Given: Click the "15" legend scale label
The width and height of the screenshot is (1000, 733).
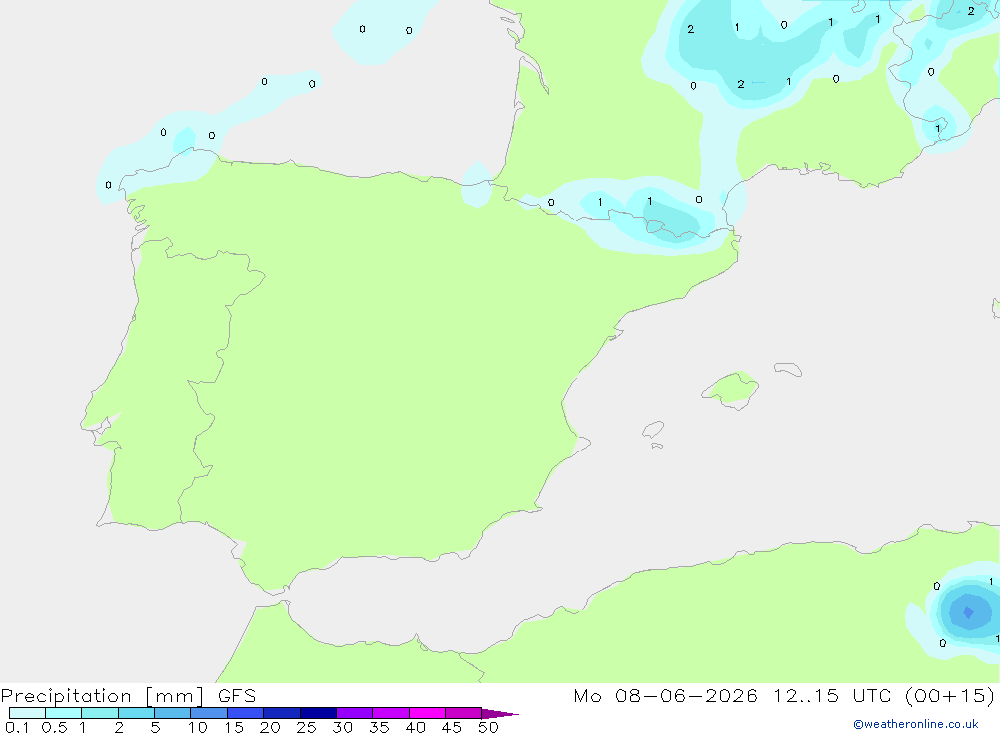Looking at the screenshot, I should coord(234,727).
